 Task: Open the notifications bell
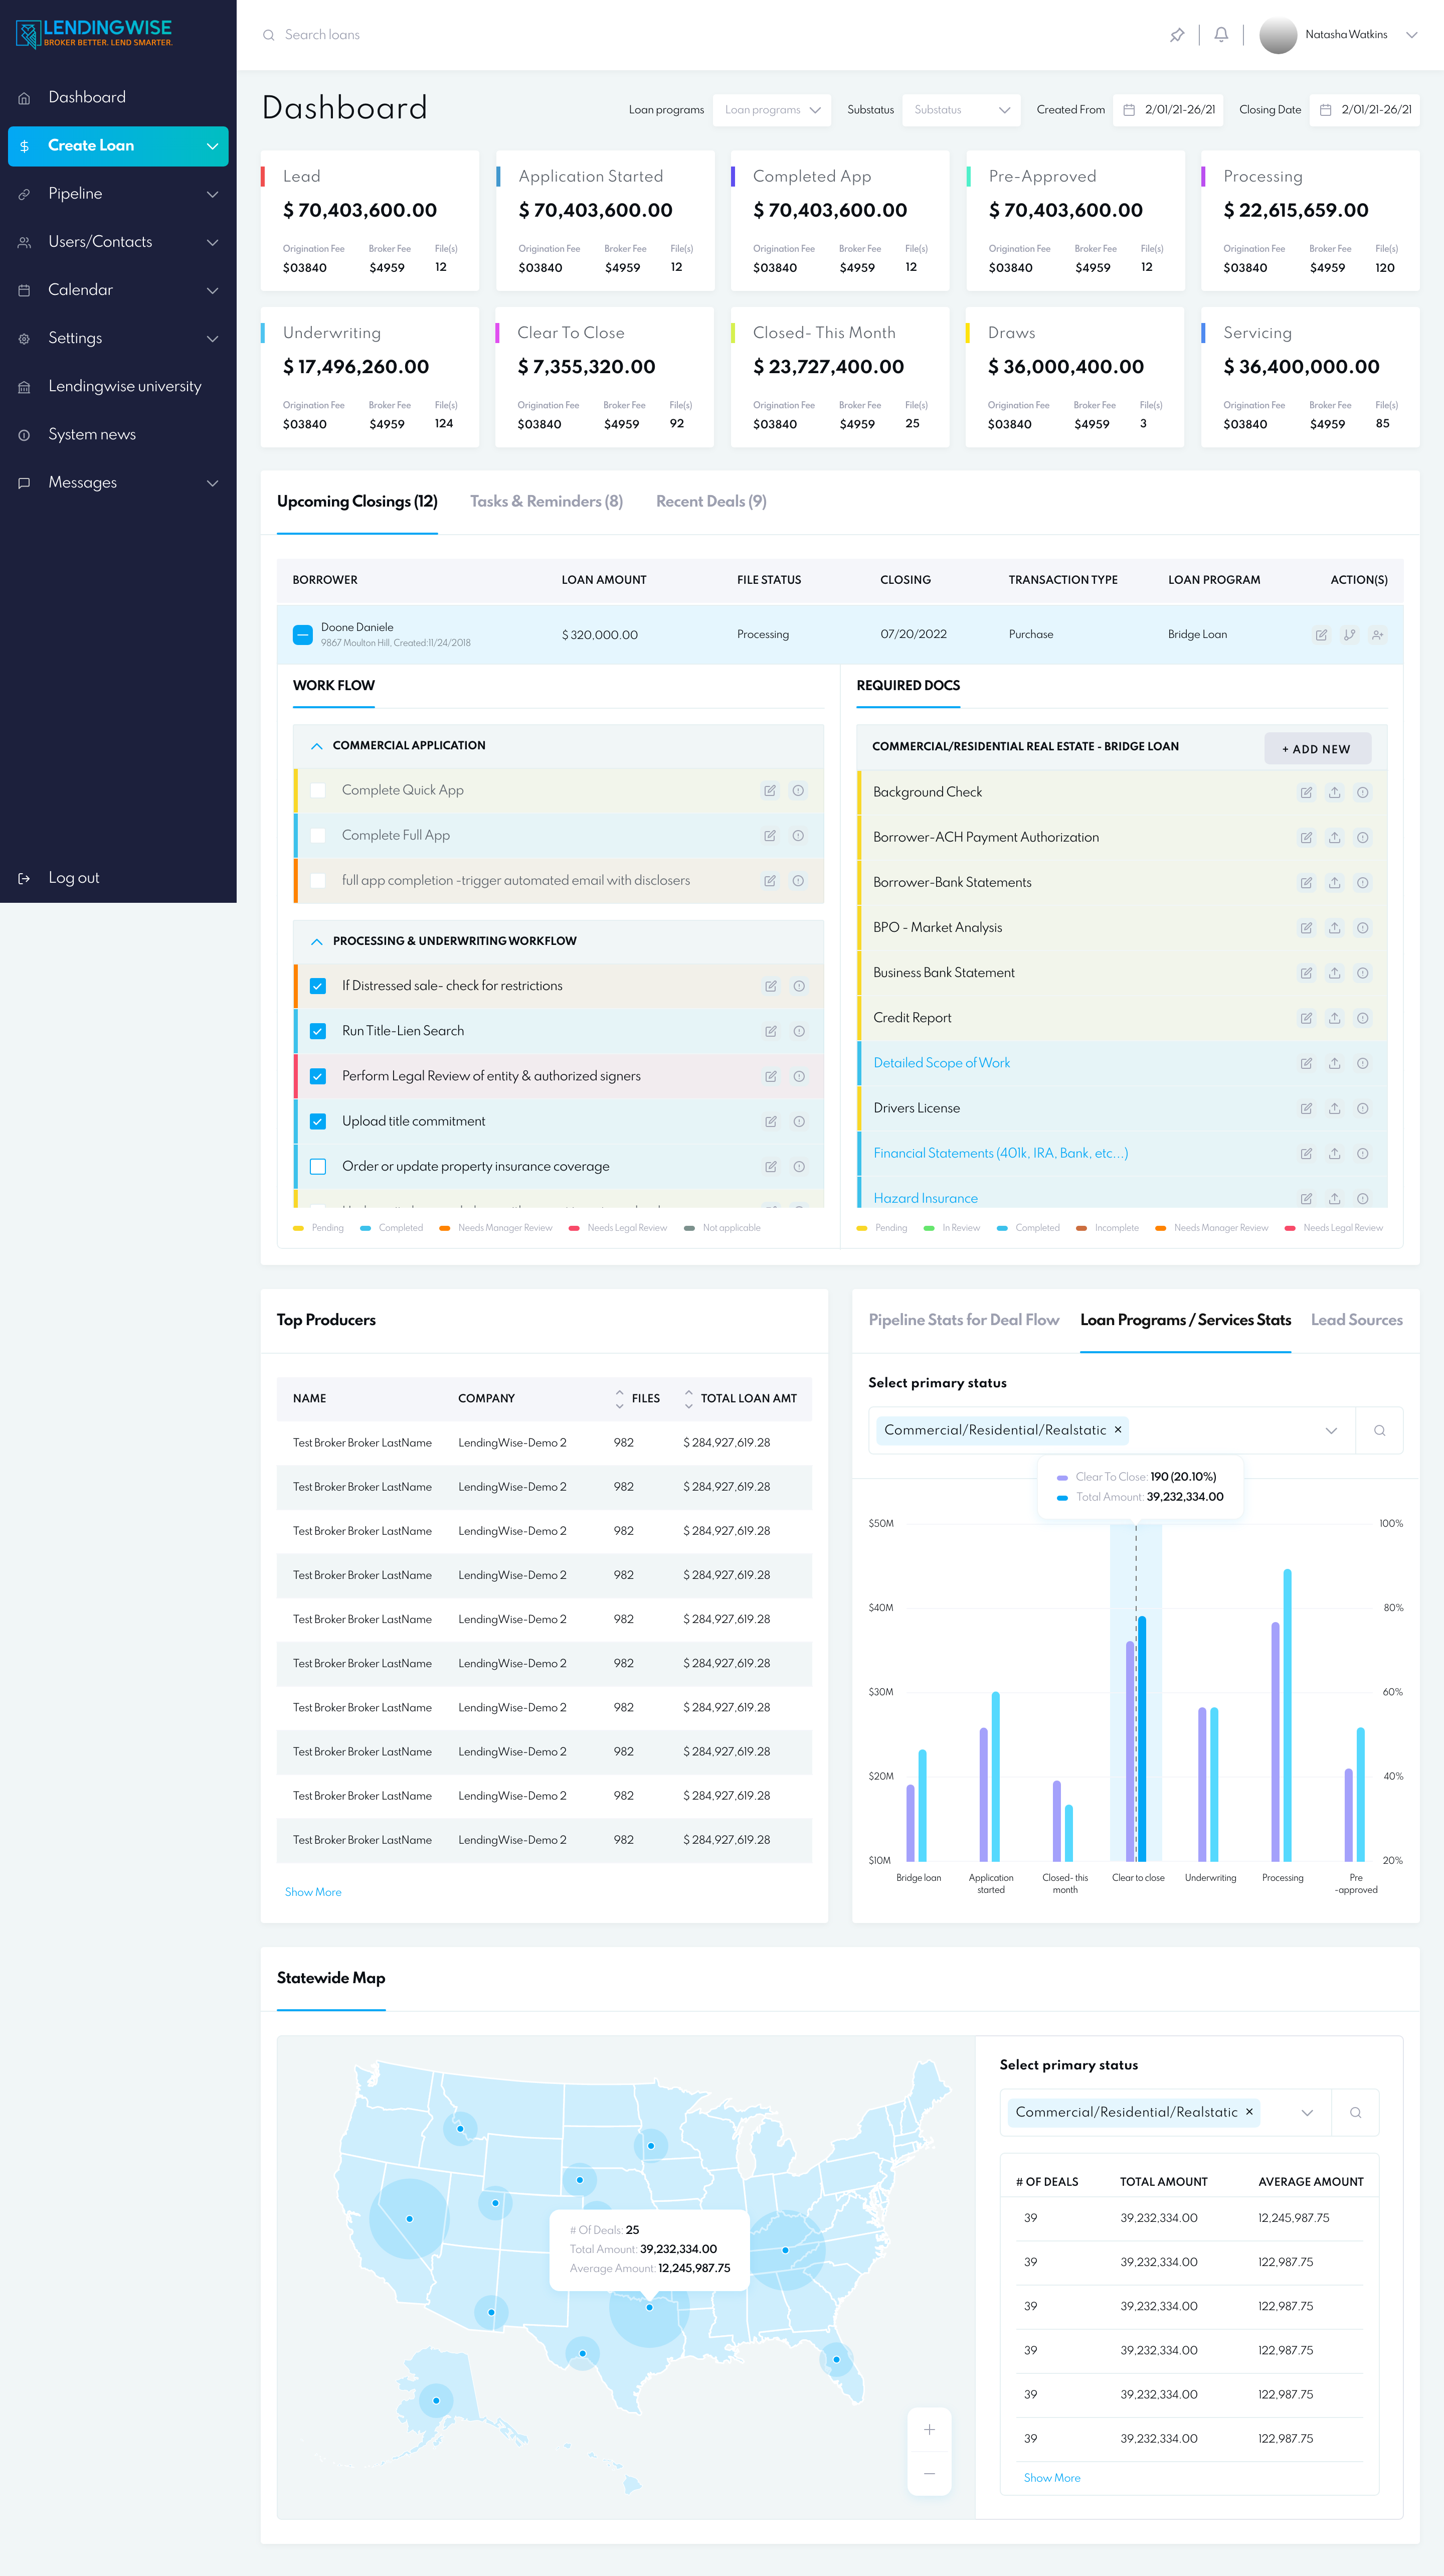[x=1221, y=35]
